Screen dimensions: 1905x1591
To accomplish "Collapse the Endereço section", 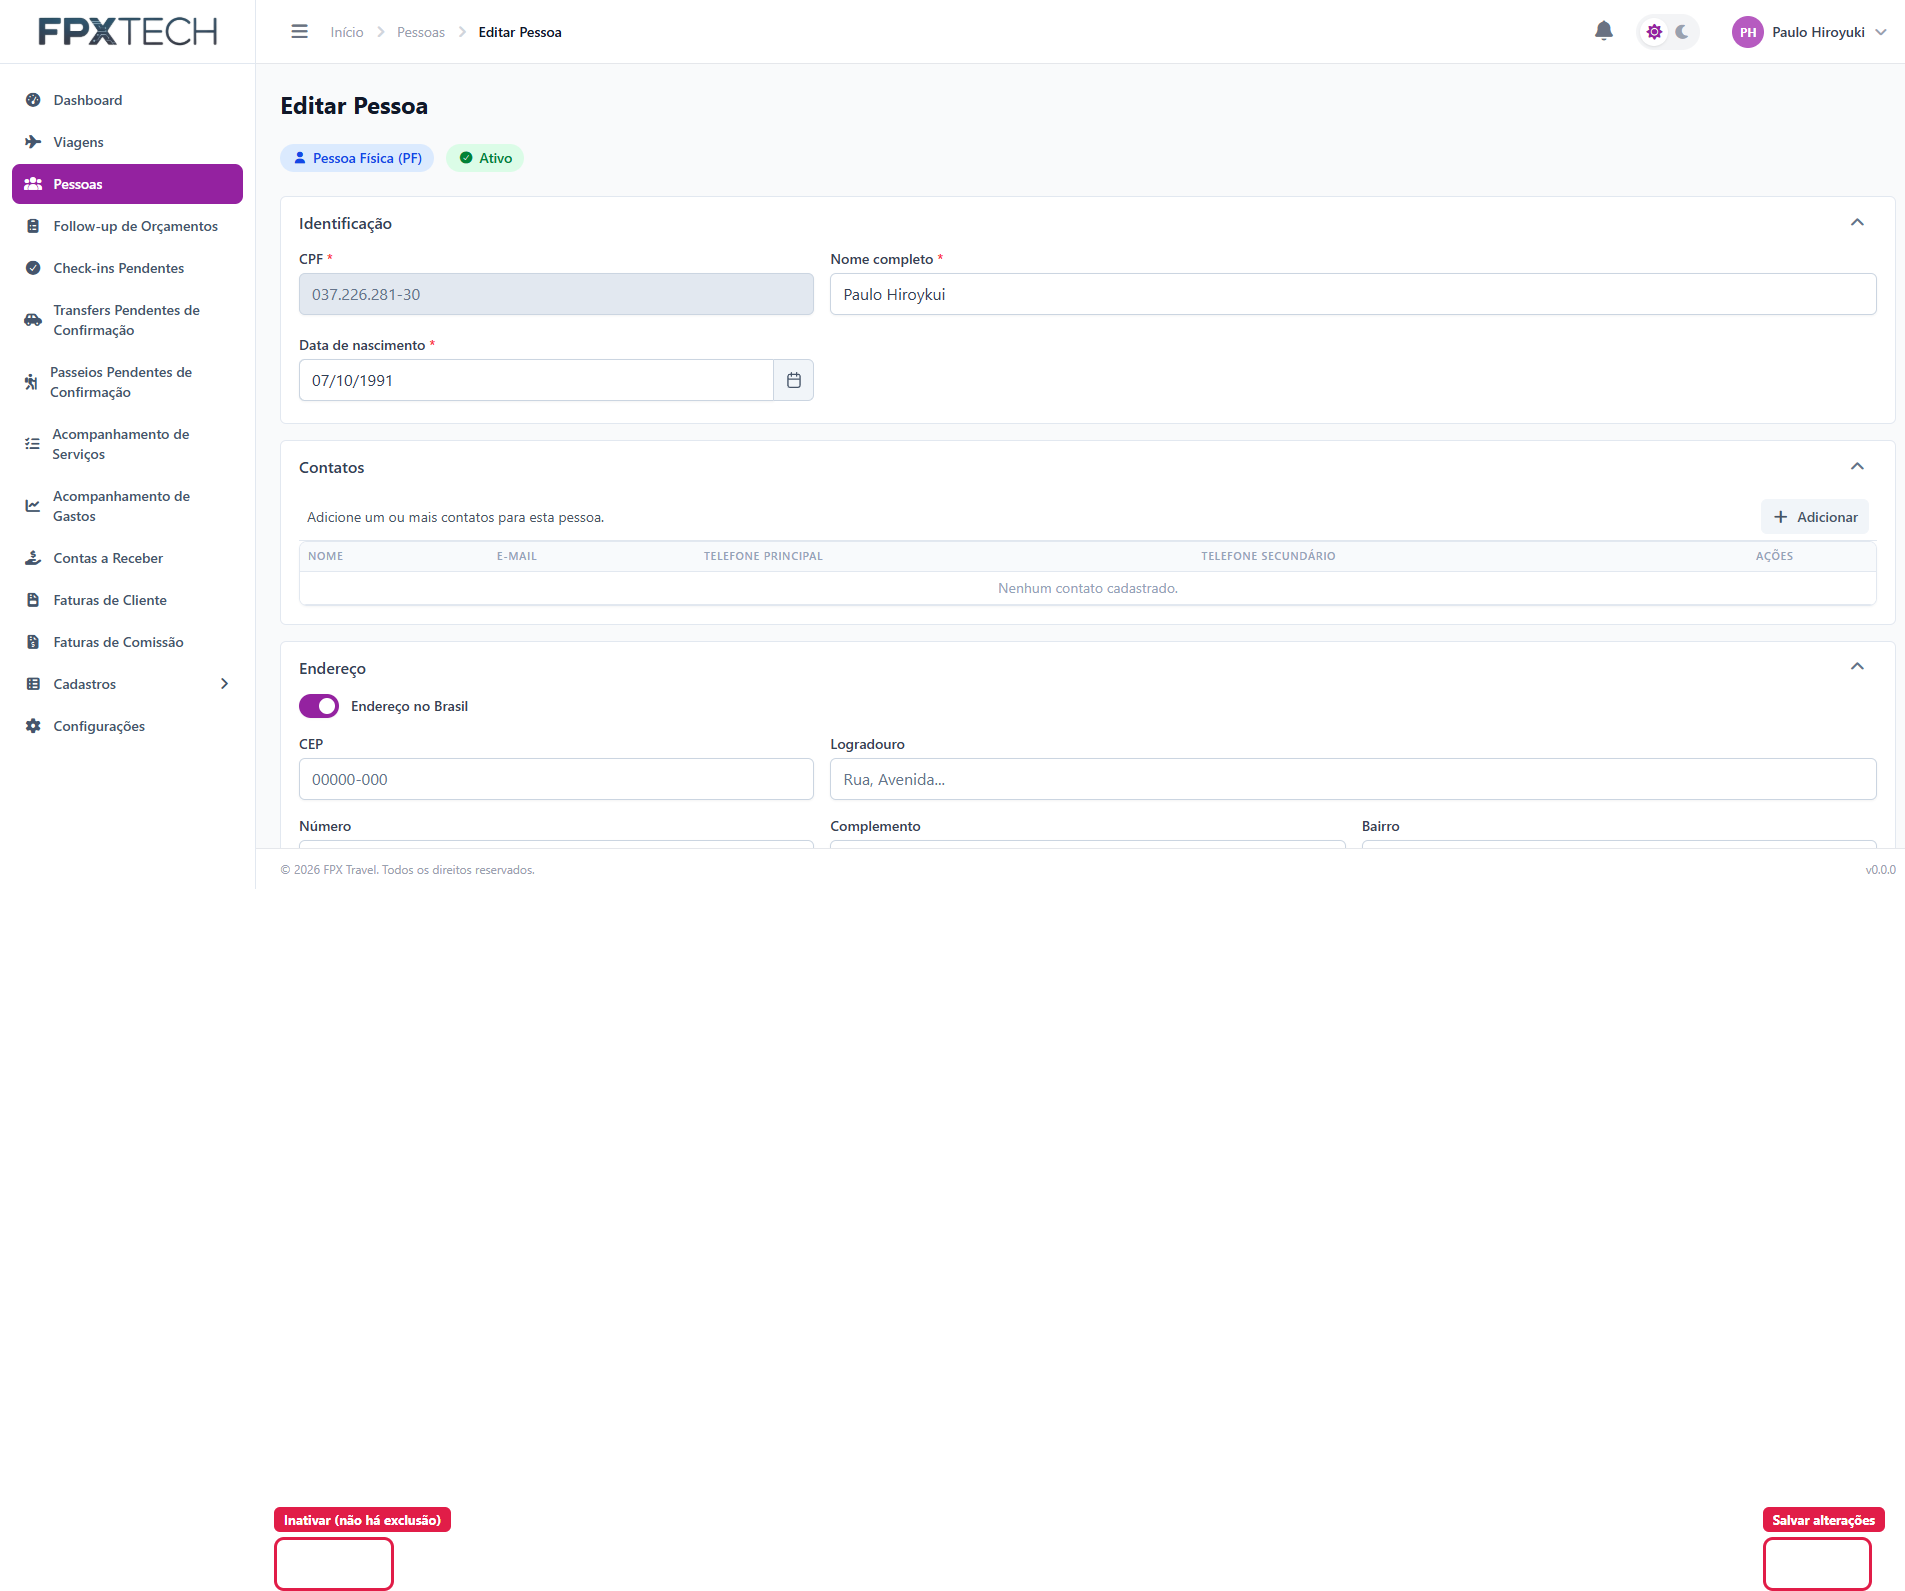I will [1857, 666].
